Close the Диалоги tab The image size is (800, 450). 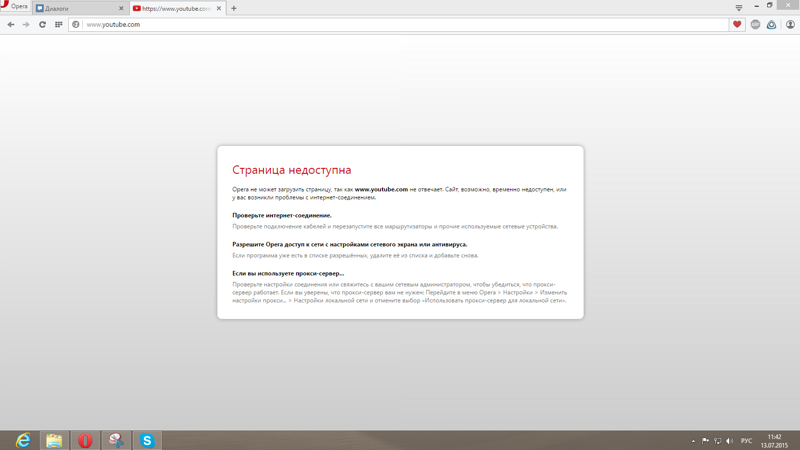coord(121,8)
